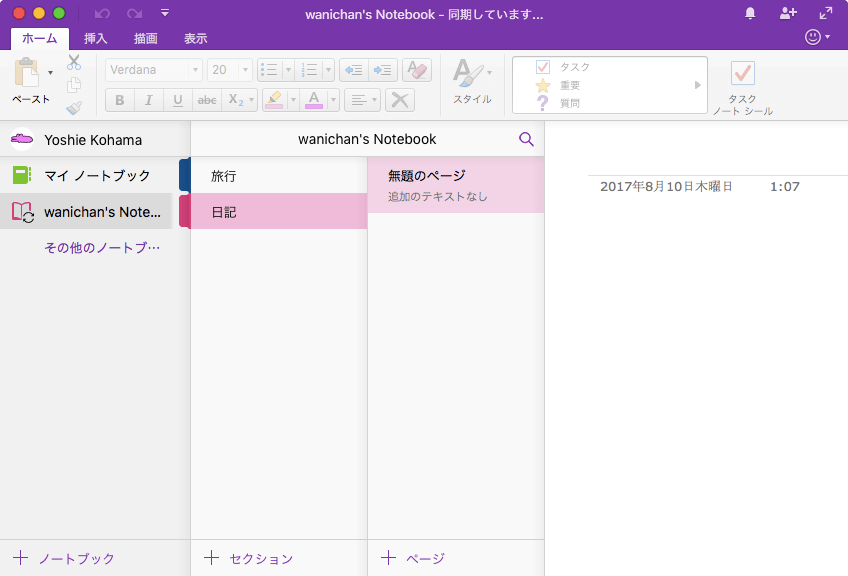
Task: Apply the font color
Action: pos(314,100)
